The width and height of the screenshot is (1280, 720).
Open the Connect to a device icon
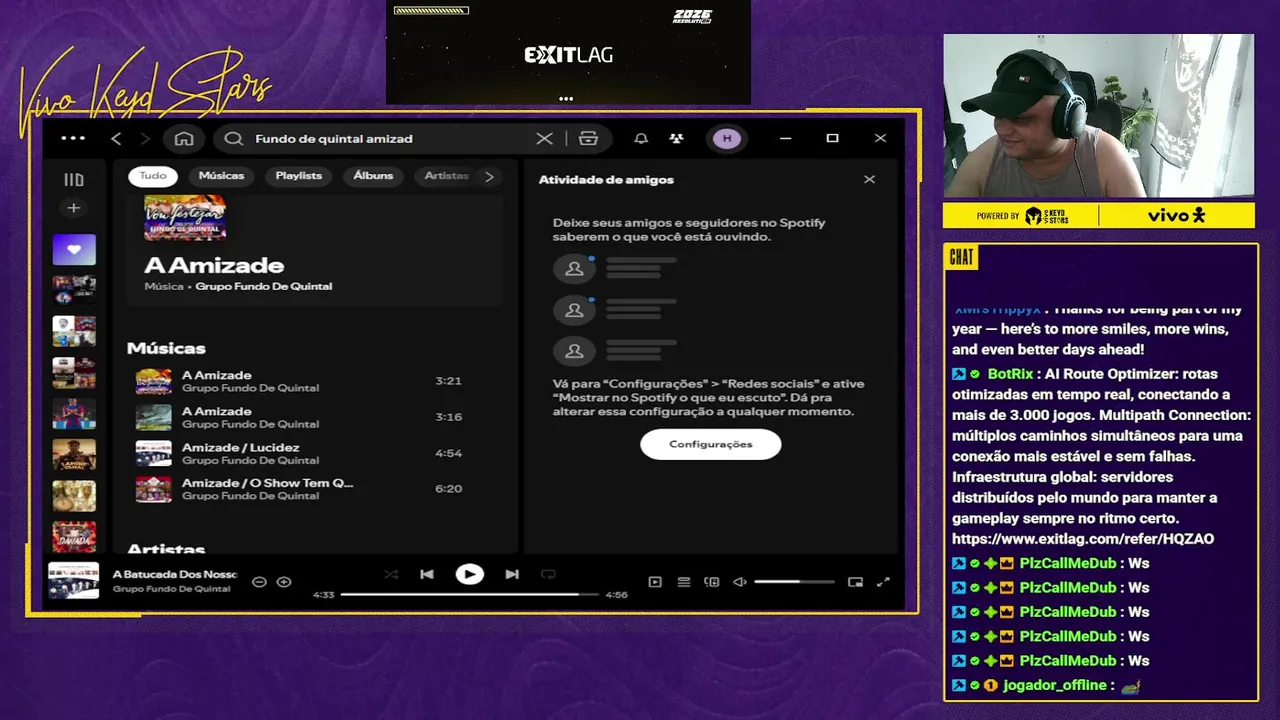click(x=712, y=582)
